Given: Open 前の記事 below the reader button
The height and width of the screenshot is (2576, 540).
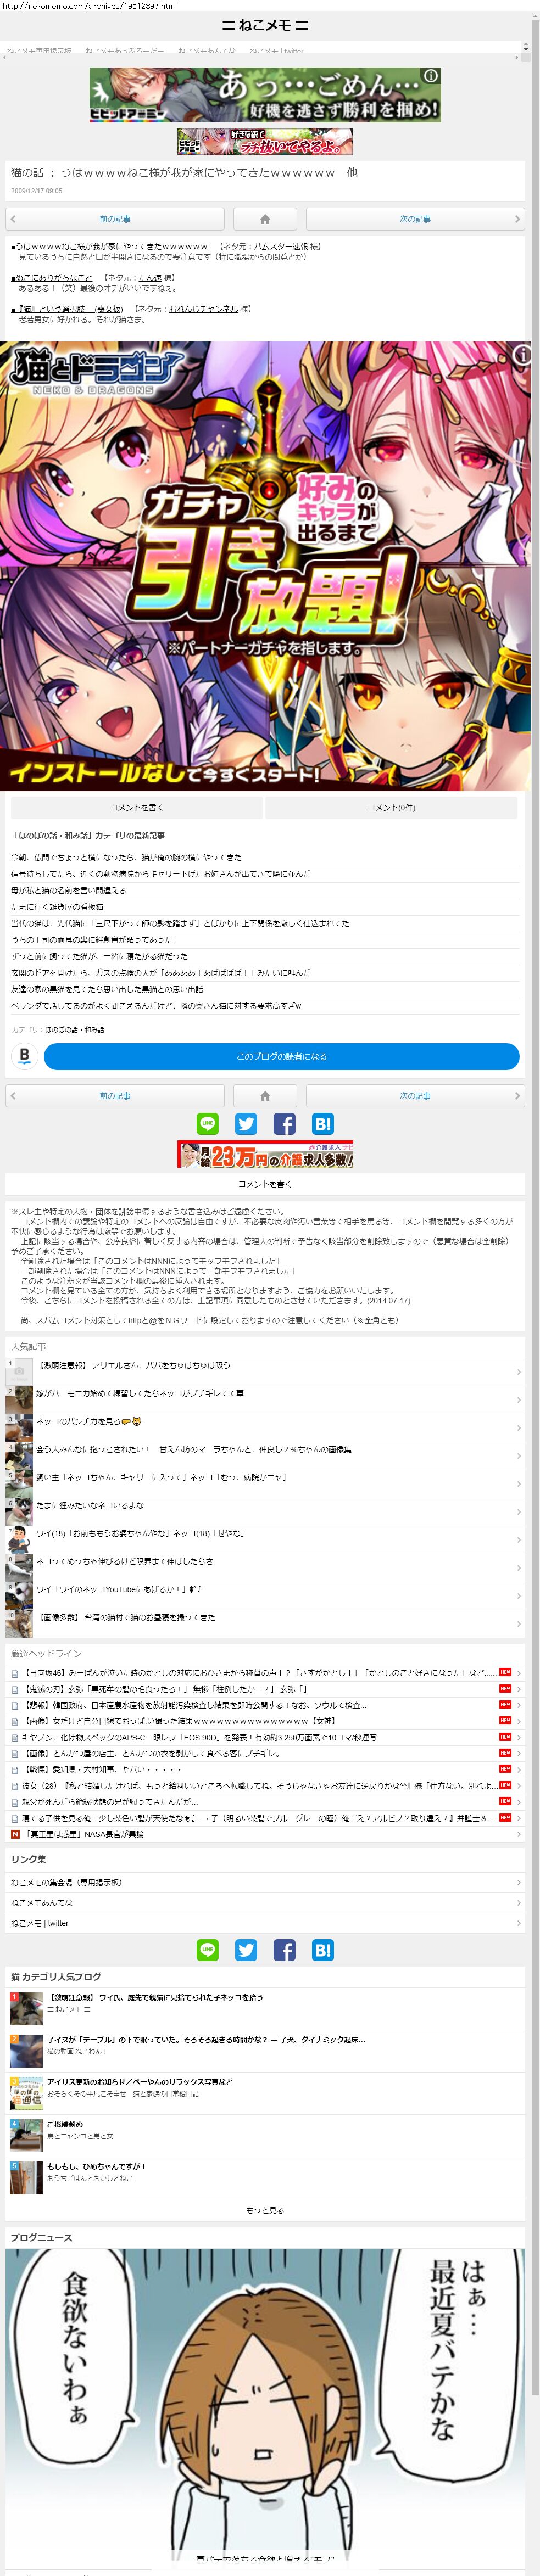Looking at the screenshot, I should (x=115, y=1096).
